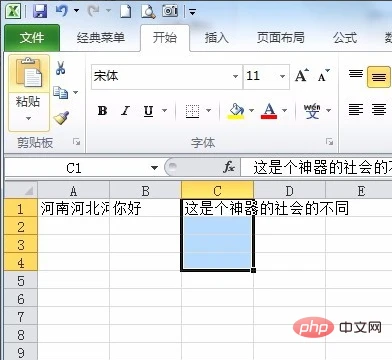Apply cell borders icon

coord(192,111)
